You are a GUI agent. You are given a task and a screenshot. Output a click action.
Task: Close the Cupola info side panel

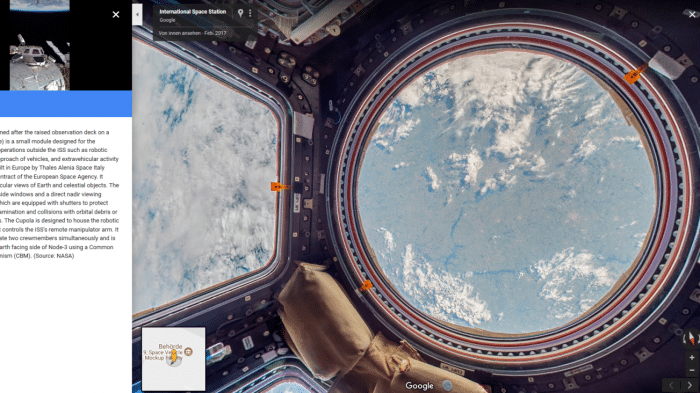tap(116, 15)
